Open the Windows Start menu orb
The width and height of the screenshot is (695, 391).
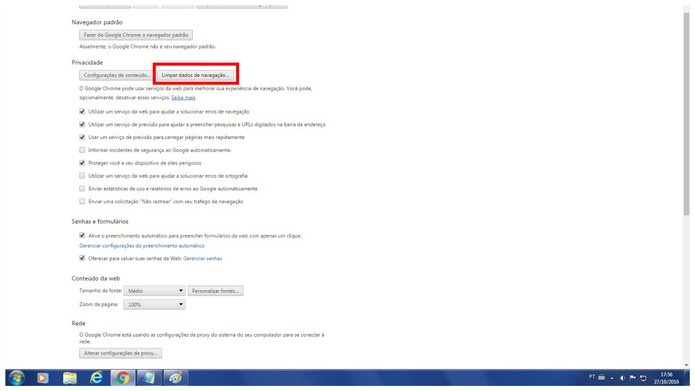point(17,378)
